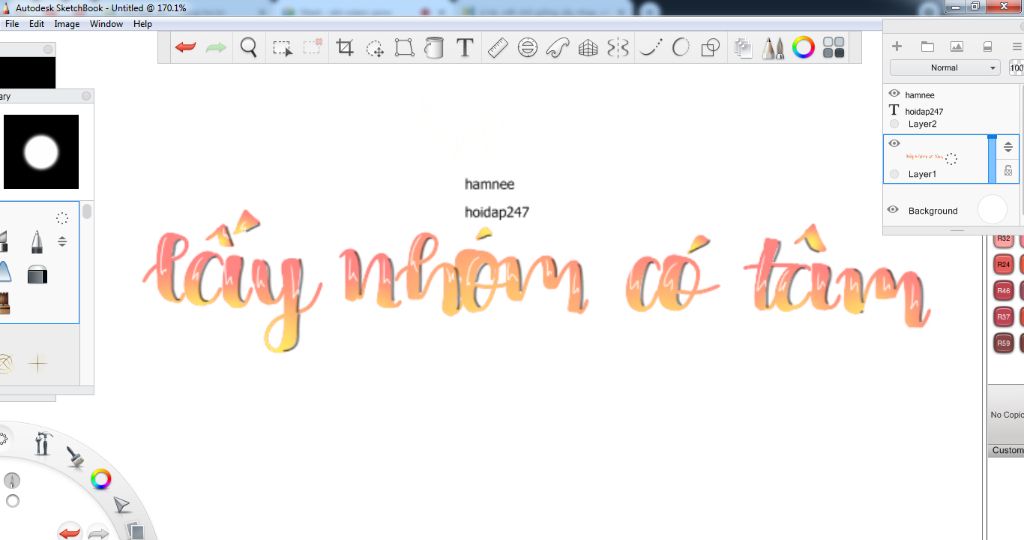Image resolution: width=1024 pixels, height=540 pixels.
Task: Open the Window menu
Action: pos(106,24)
